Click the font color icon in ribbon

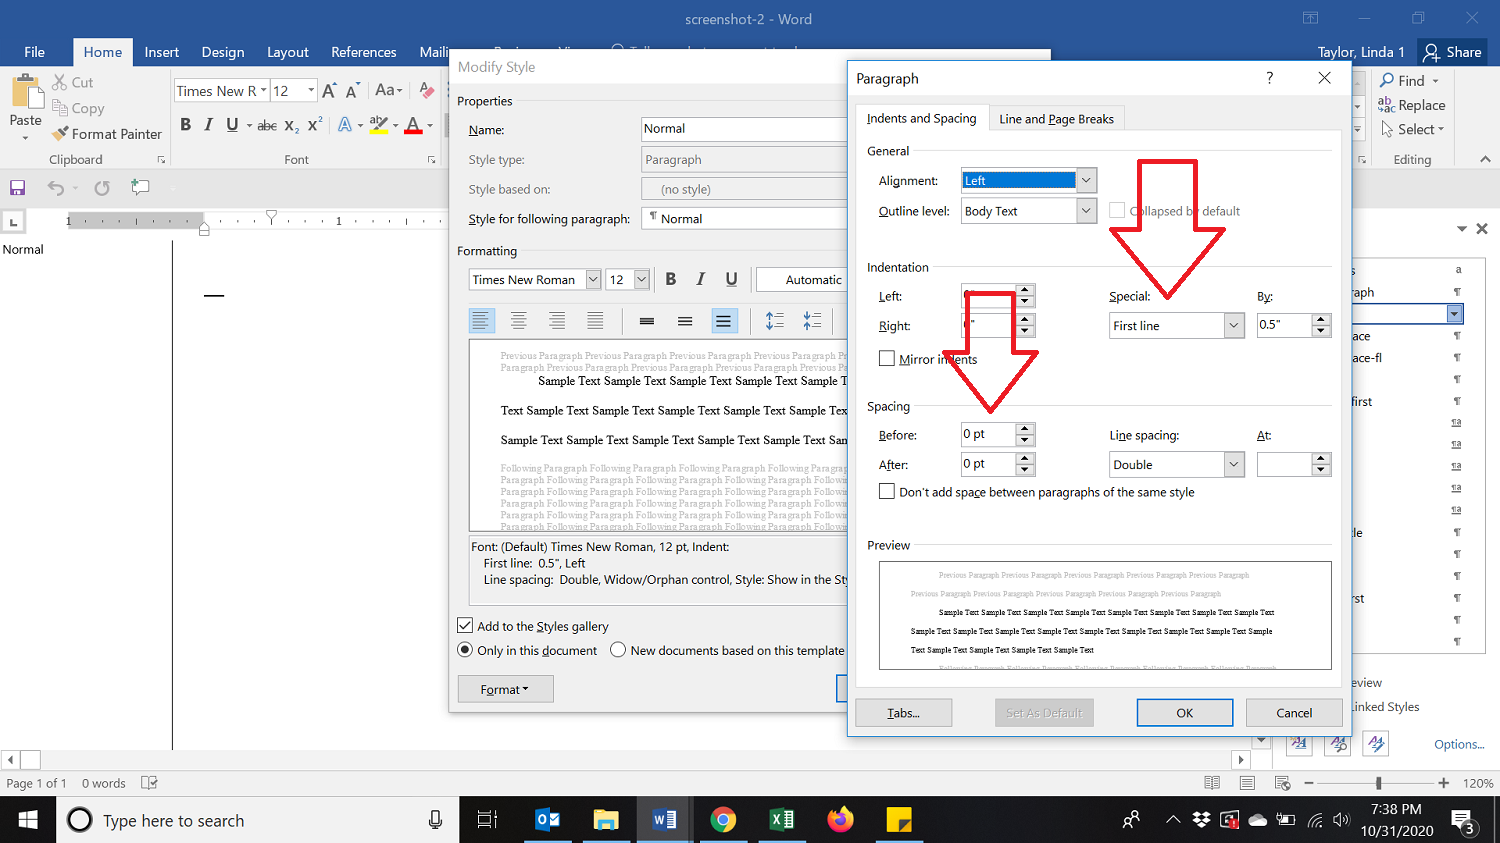click(x=413, y=125)
